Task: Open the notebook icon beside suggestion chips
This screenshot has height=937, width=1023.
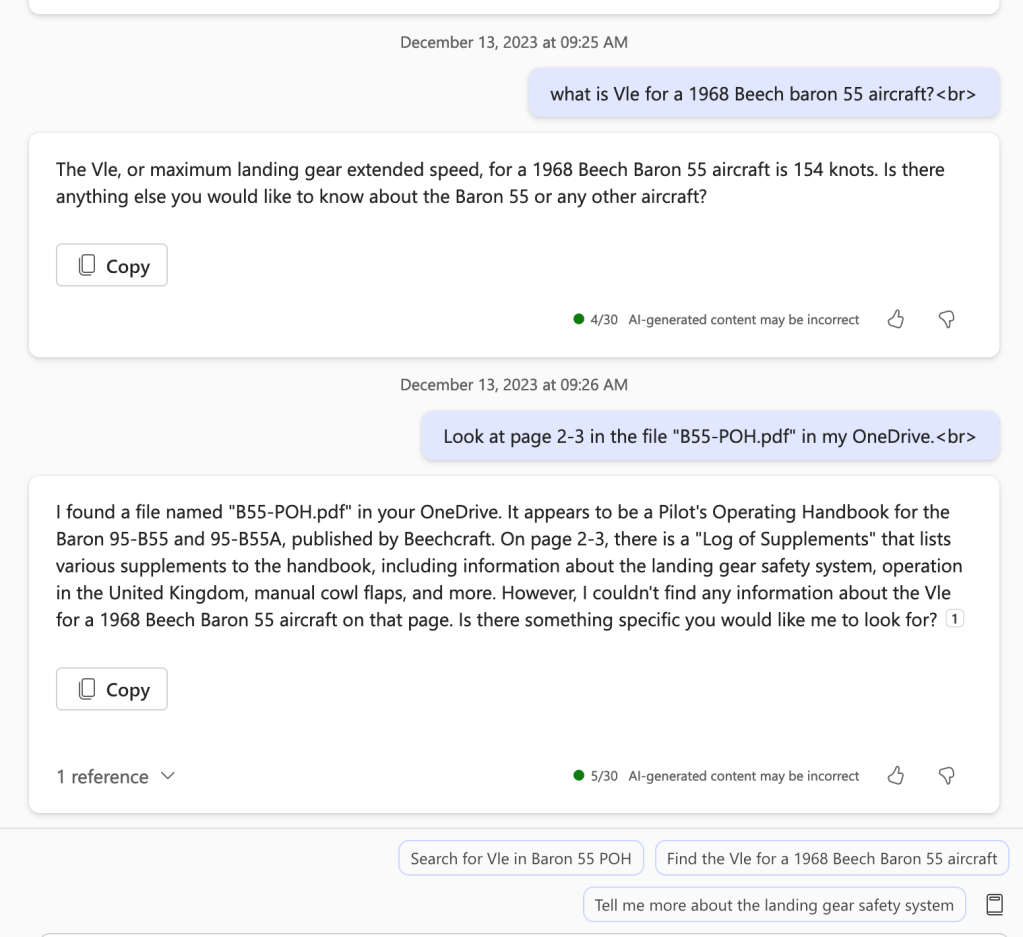Action: tap(994, 904)
